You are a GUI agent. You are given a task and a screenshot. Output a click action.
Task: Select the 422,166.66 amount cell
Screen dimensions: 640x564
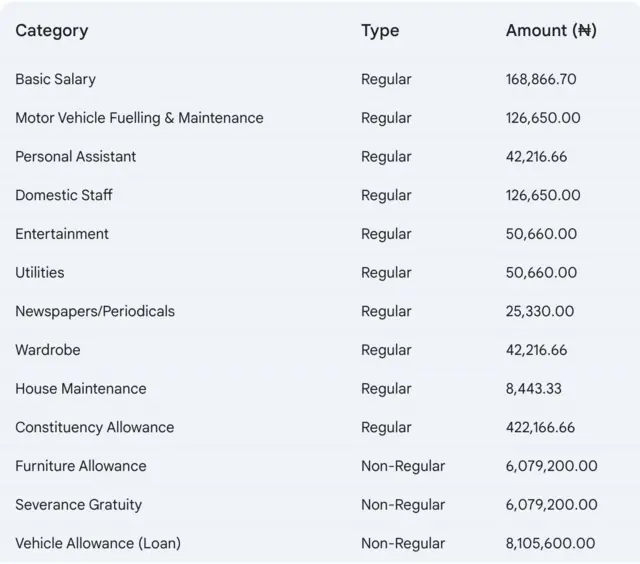541,427
